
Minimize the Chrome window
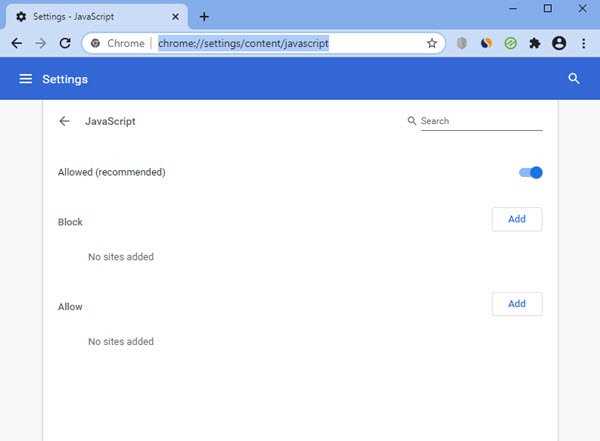click(x=513, y=8)
